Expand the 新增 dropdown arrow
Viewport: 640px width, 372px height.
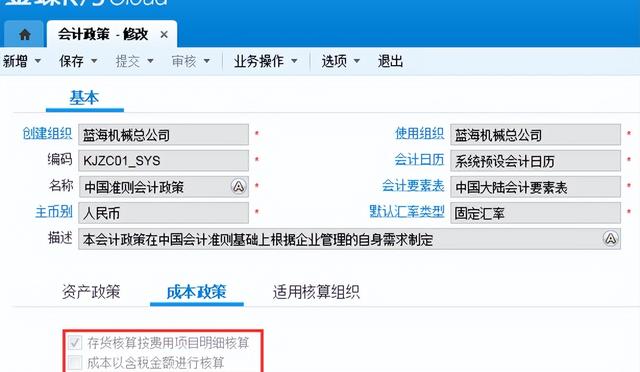pyautogui.click(x=38, y=61)
